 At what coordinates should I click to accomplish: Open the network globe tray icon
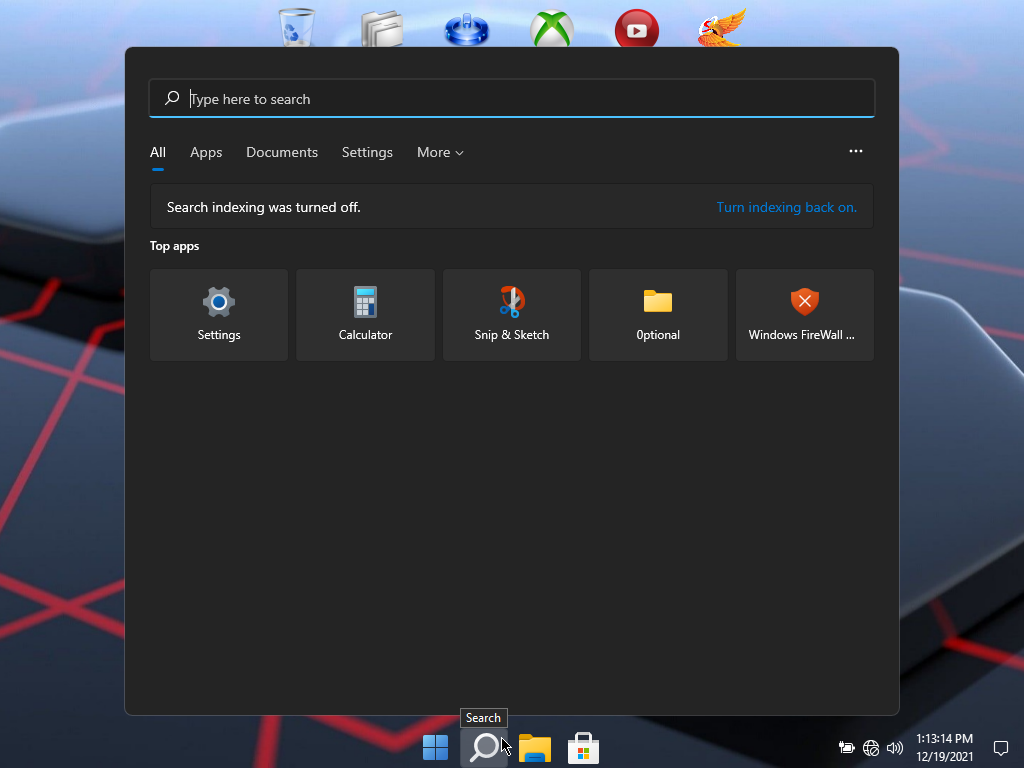[x=871, y=748]
